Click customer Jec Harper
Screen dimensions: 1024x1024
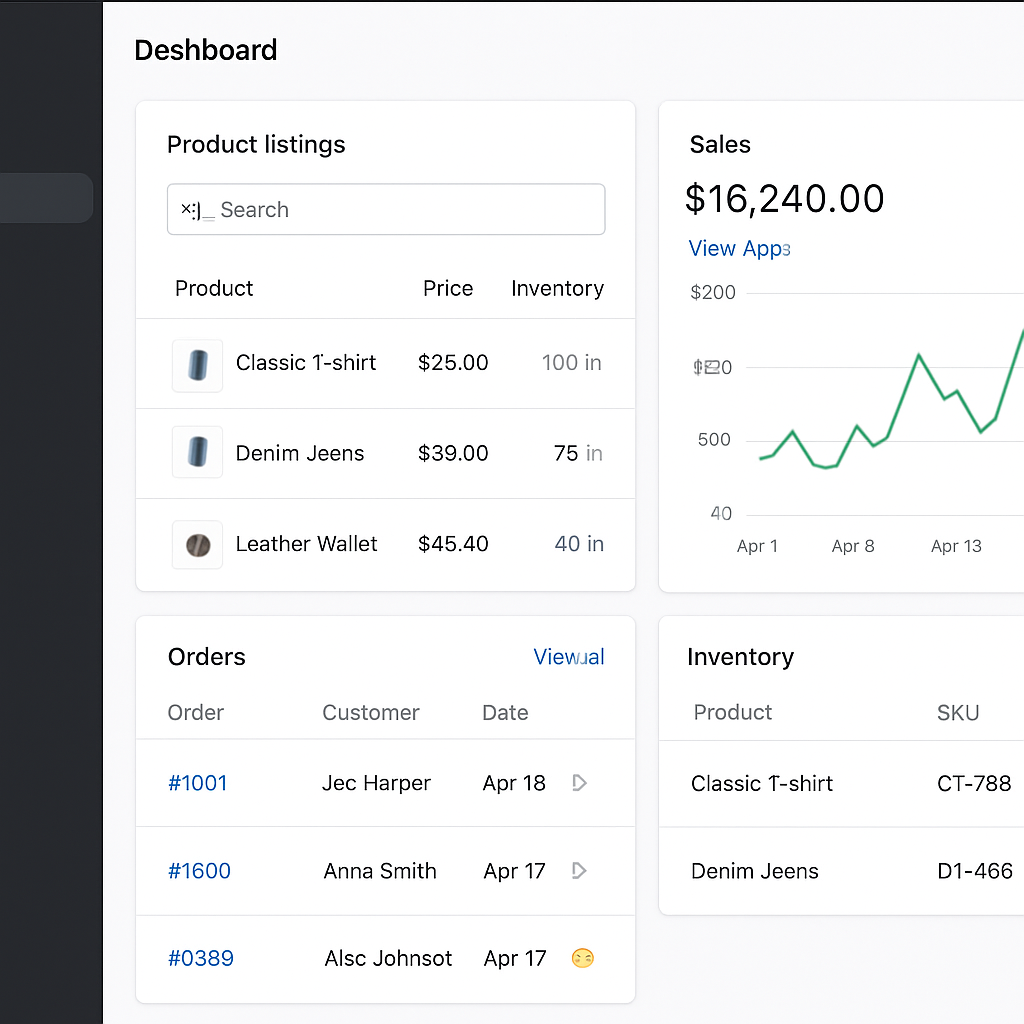click(376, 783)
